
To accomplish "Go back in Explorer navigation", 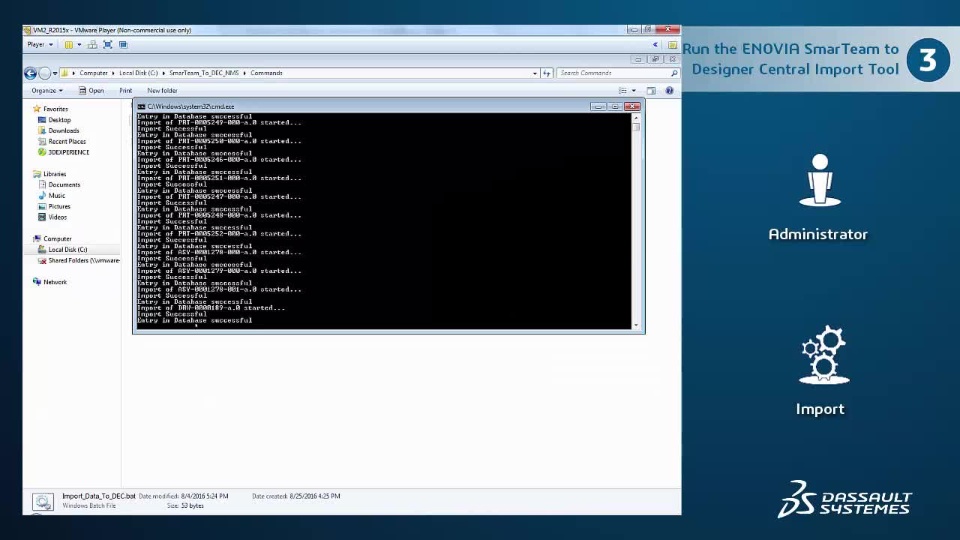I will (30, 73).
